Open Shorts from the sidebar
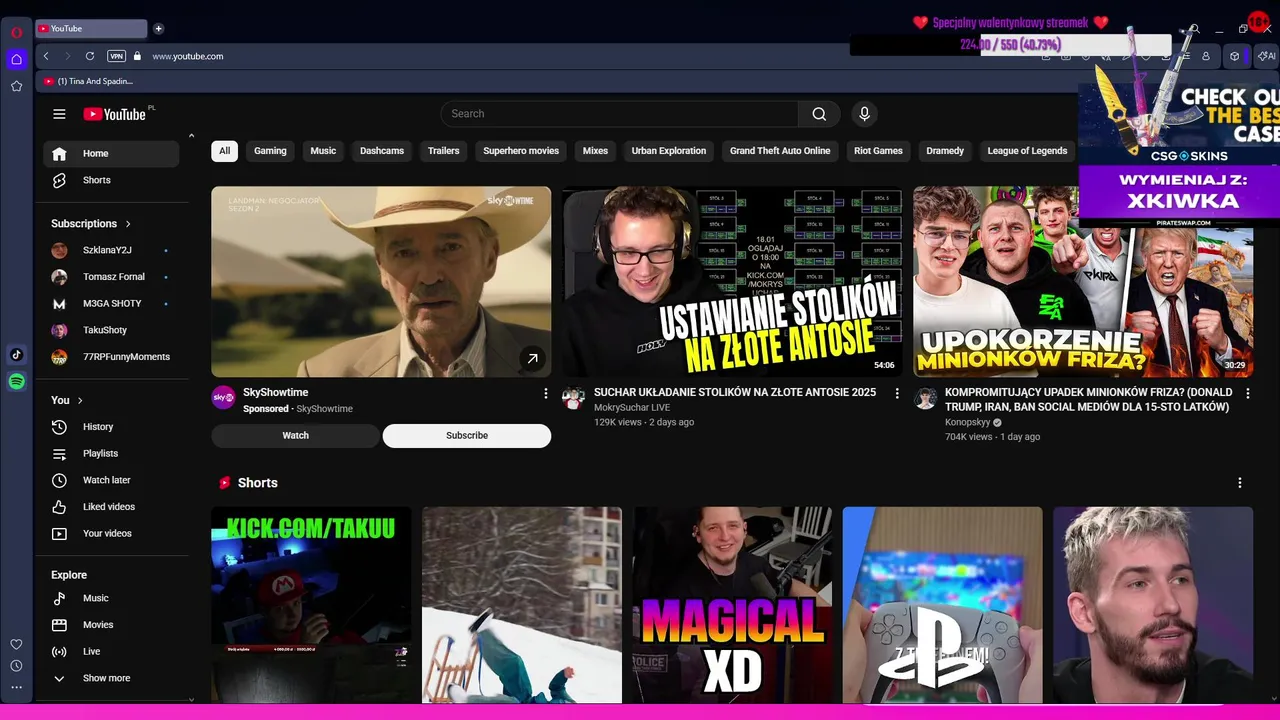 pos(111,180)
